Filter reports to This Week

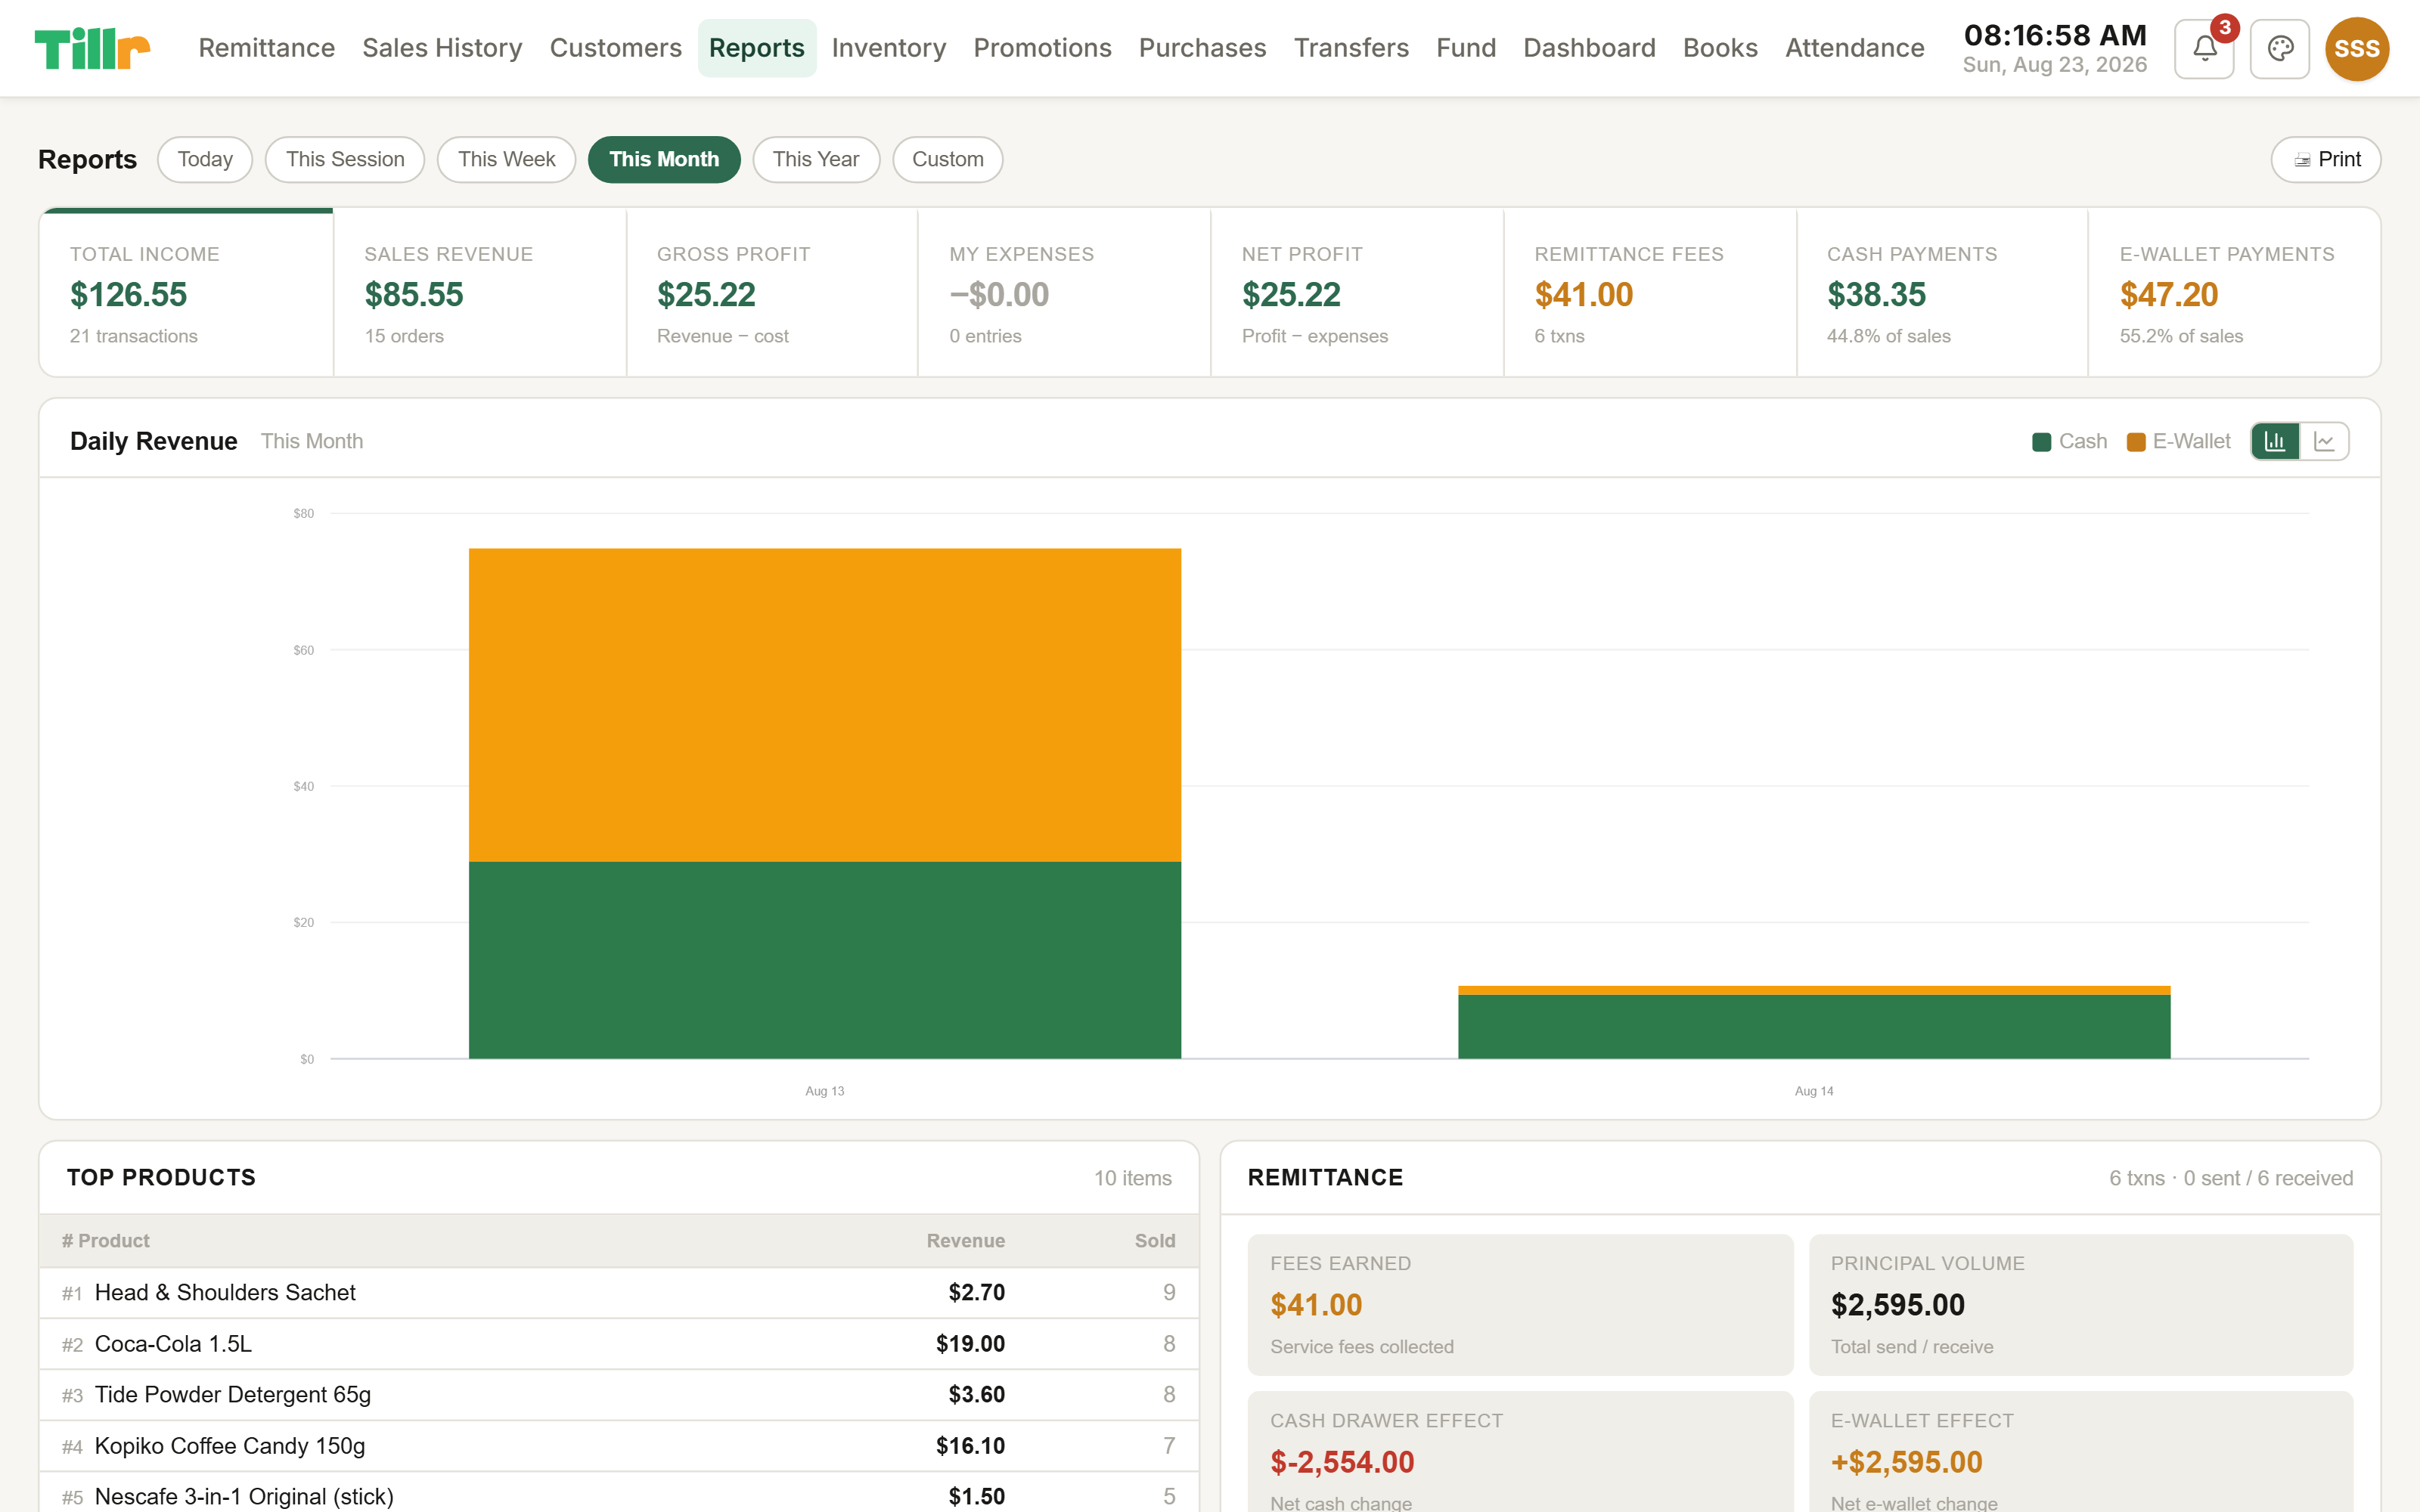click(506, 159)
